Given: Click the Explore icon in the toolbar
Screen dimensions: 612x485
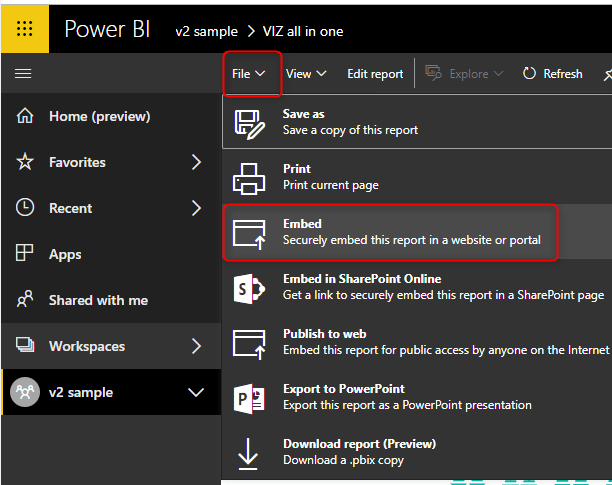Looking at the screenshot, I should [433, 73].
